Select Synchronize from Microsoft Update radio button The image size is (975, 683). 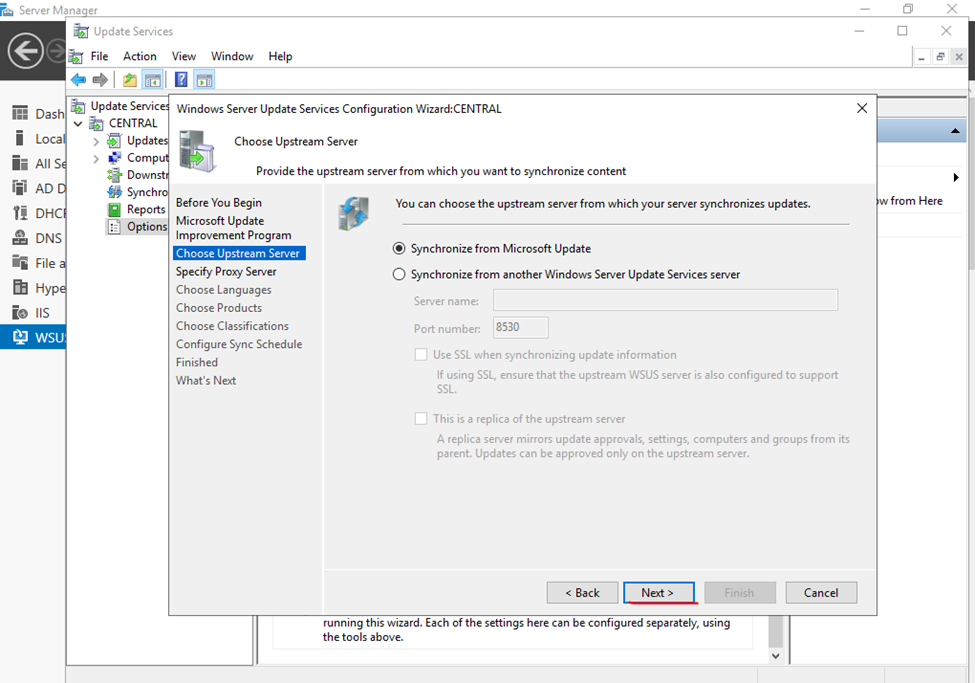click(x=400, y=248)
